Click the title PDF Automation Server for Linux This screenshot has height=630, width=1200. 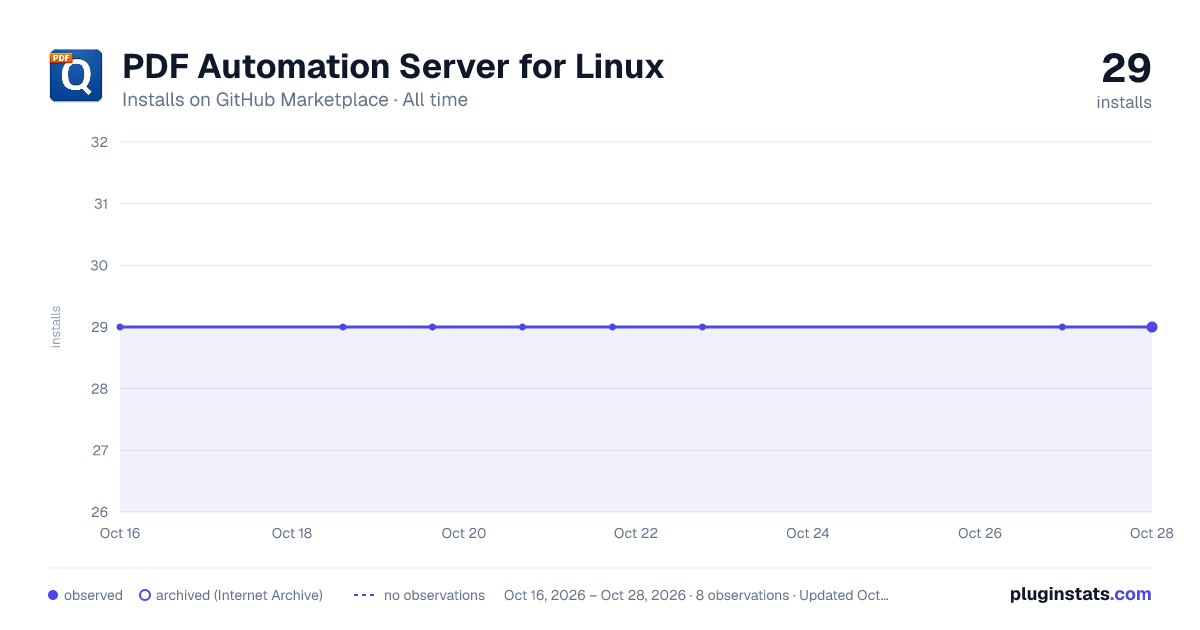pyautogui.click(x=393, y=66)
